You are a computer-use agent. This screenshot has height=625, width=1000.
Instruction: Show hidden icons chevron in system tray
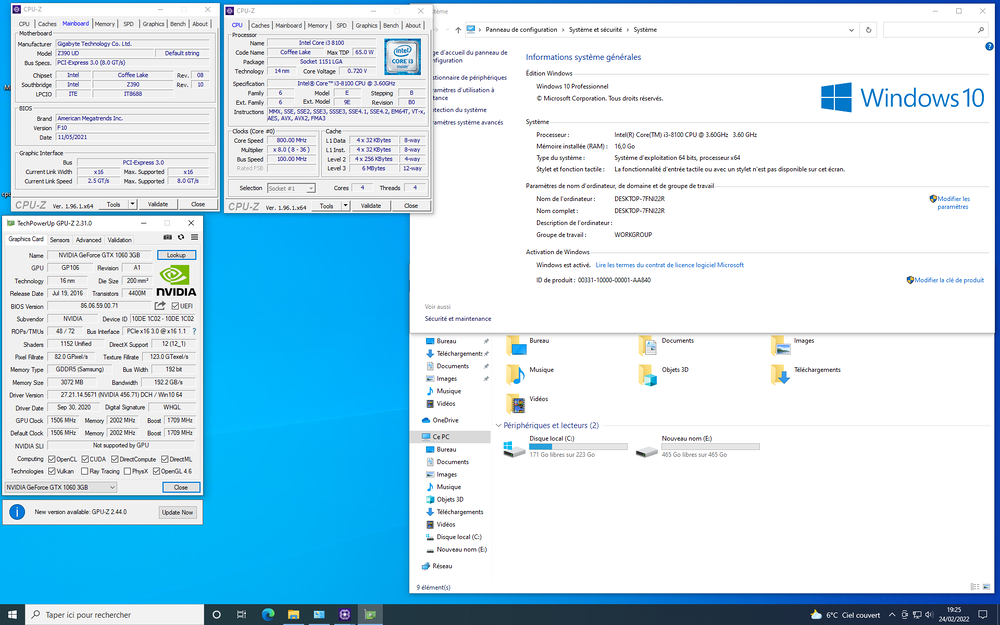coord(892,615)
